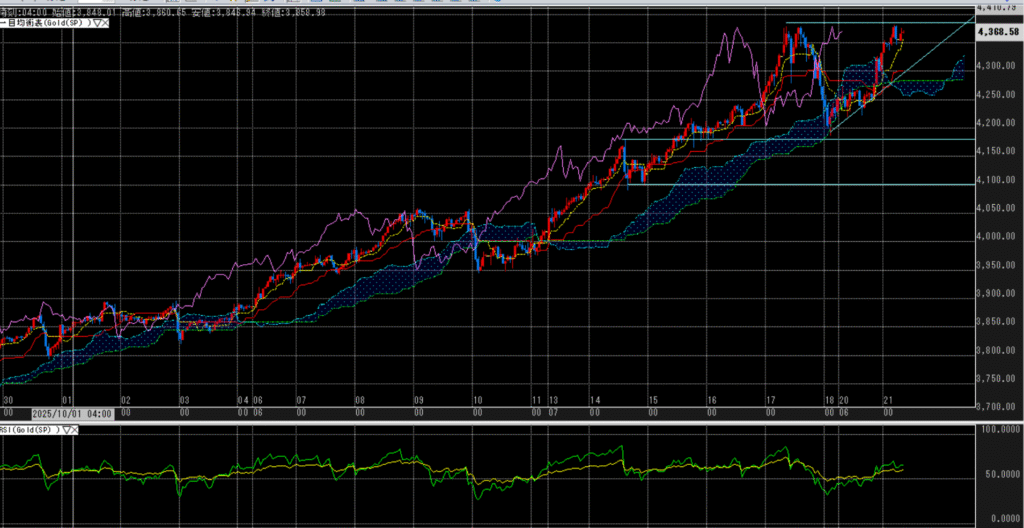This screenshot has width=1024, height=528.
Task: Click the minus icon before 一目均衡表 title
Action: (x=4, y=22)
